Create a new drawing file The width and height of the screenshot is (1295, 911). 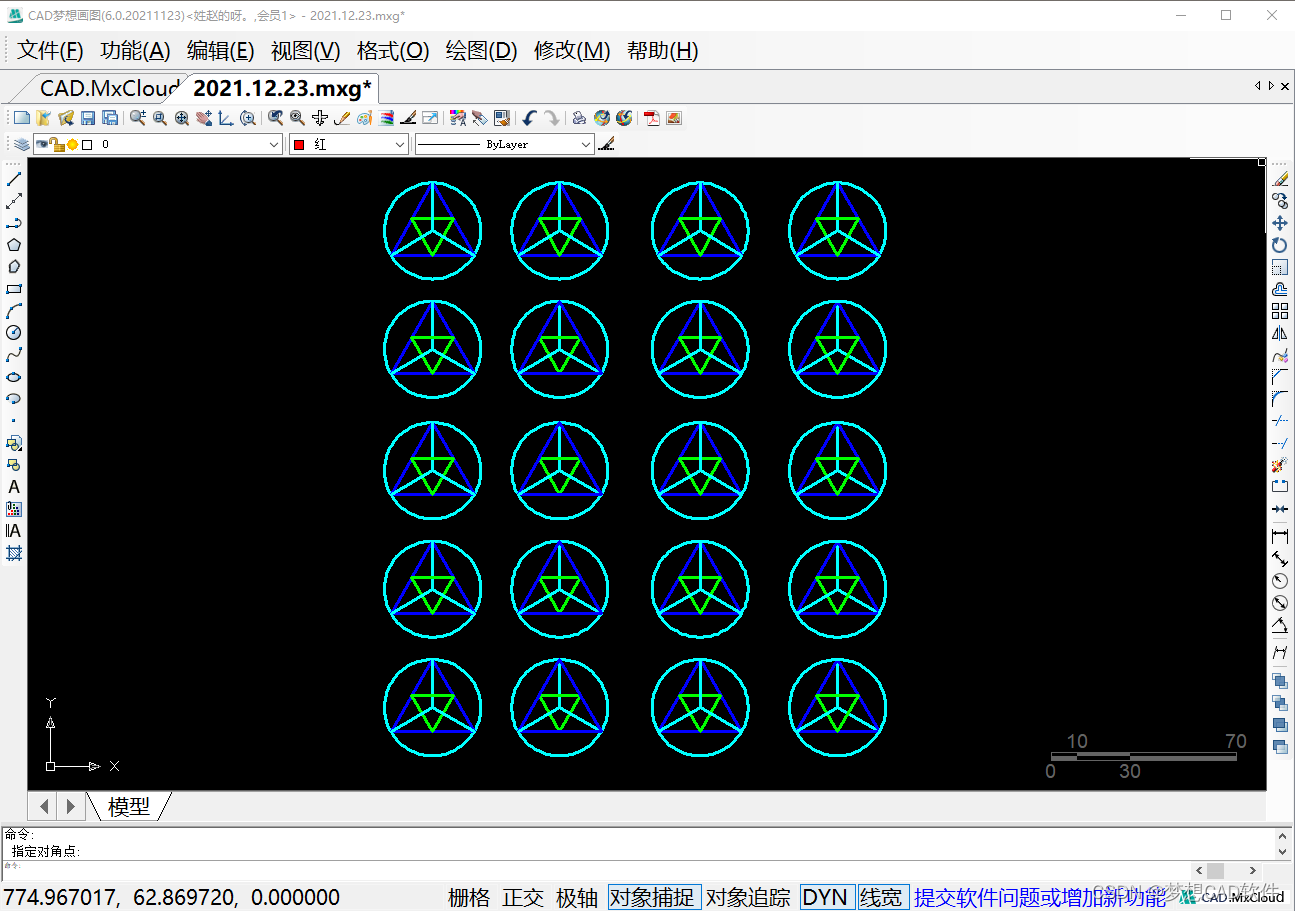[21, 118]
